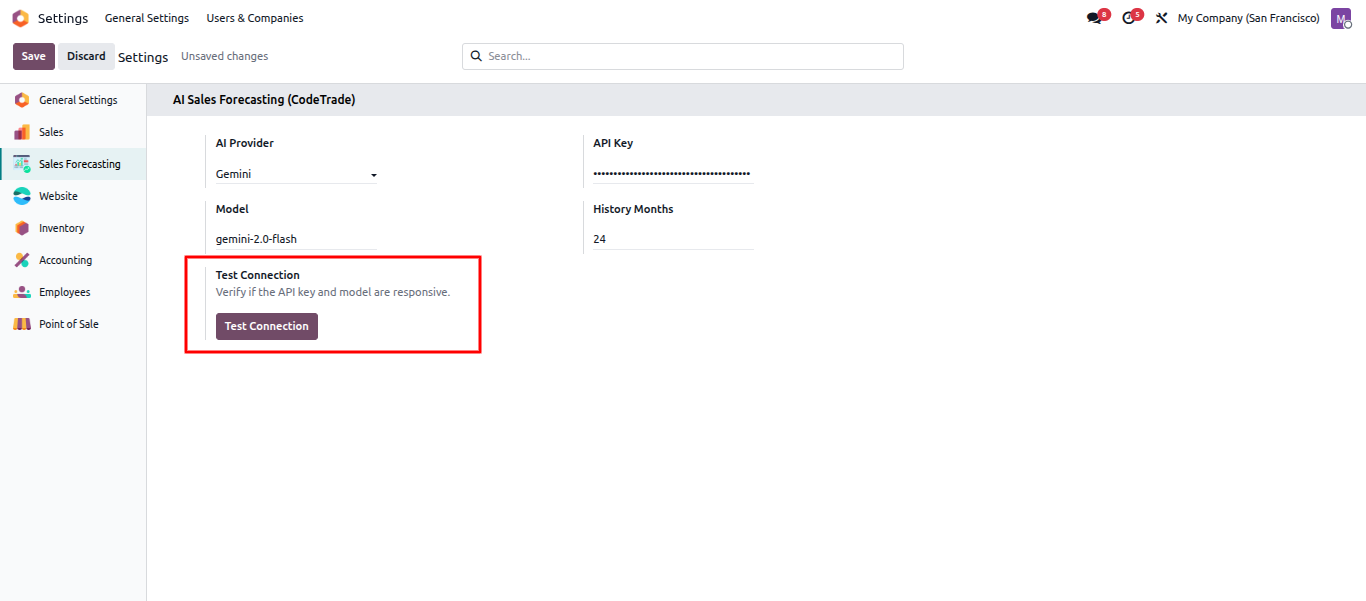Select Website section in sidebar
This screenshot has width=1366, height=601.
[73, 196]
